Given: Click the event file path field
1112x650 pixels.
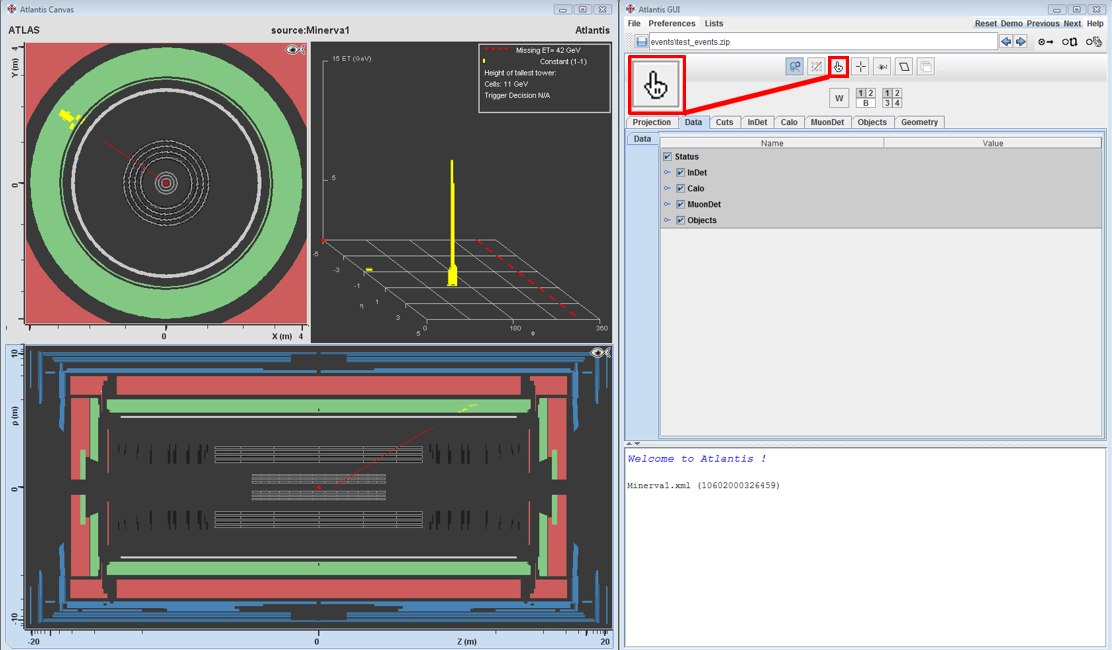Looking at the screenshot, I should 822,42.
